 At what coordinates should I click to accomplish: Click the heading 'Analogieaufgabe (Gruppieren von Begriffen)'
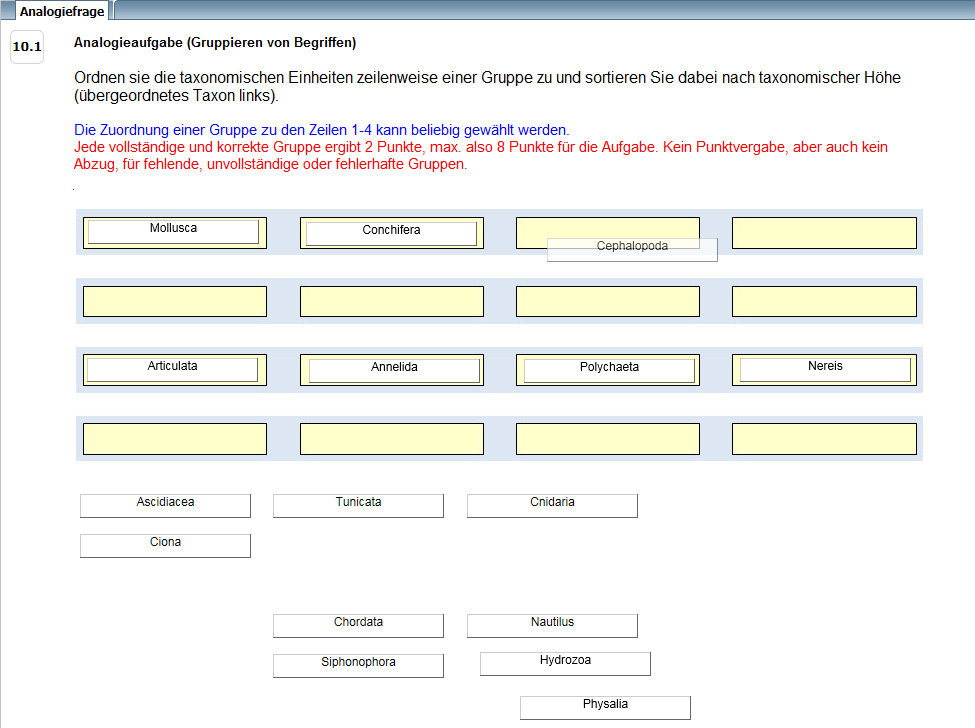pos(215,42)
